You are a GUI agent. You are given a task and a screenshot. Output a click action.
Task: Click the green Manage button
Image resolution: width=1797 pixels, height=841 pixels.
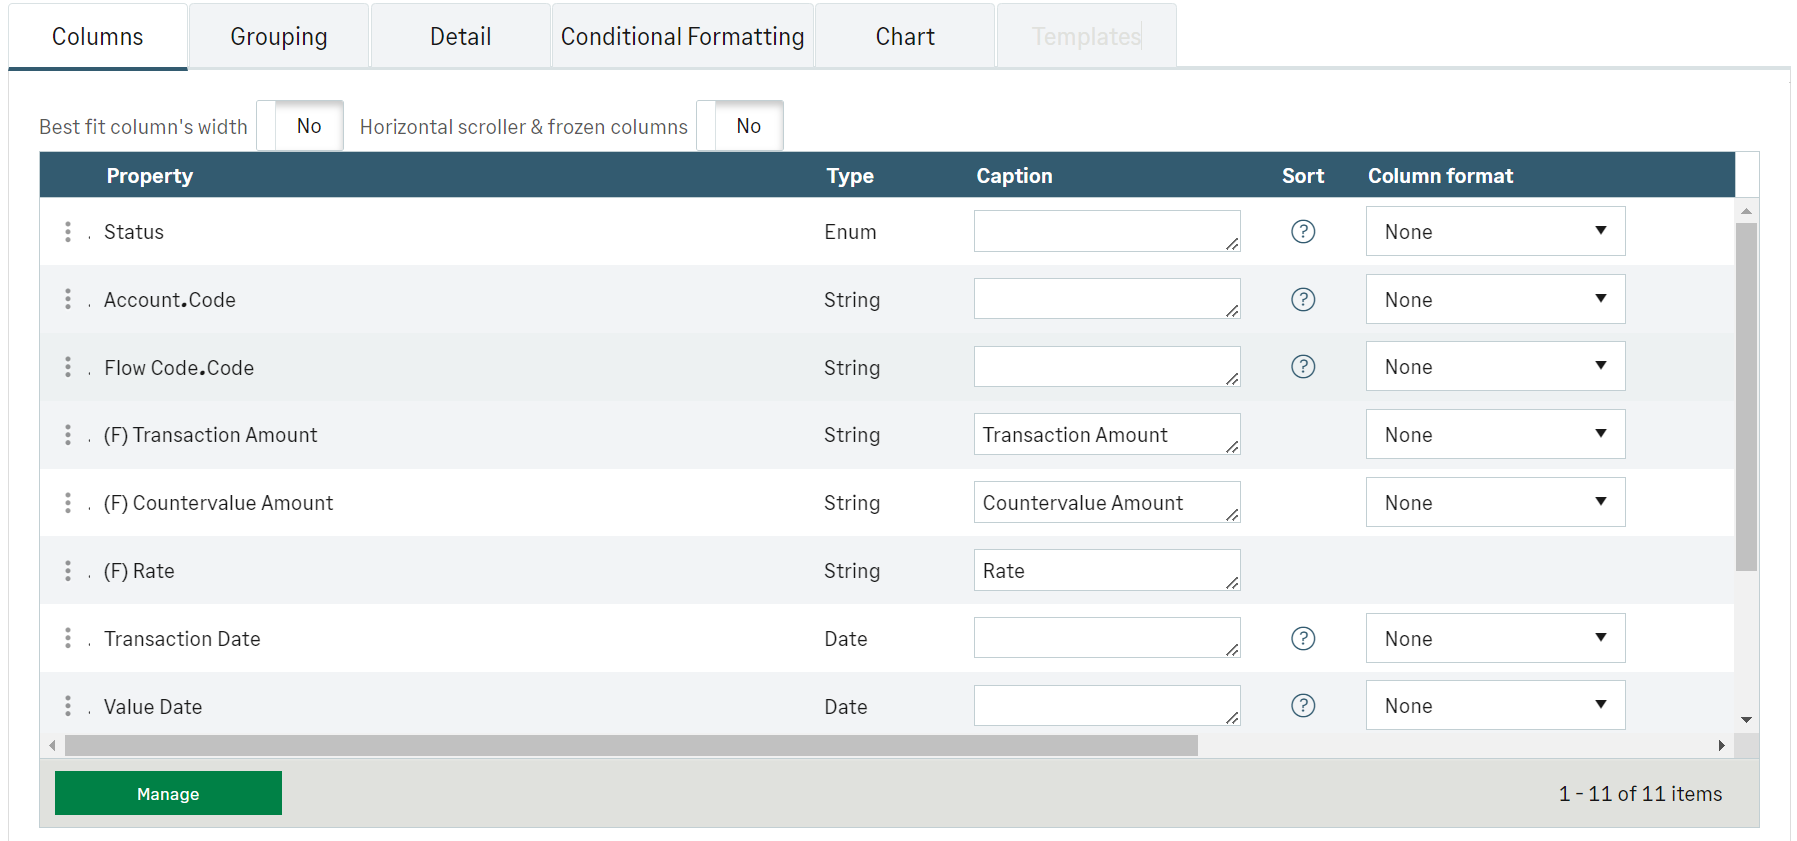click(x=168, y=794)
